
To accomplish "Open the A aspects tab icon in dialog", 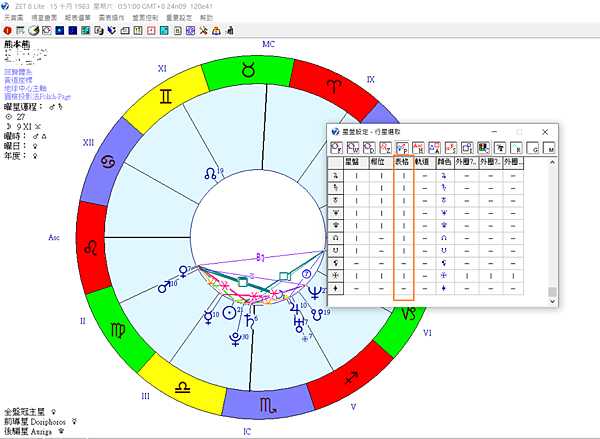I will click(x=434, y=148).
